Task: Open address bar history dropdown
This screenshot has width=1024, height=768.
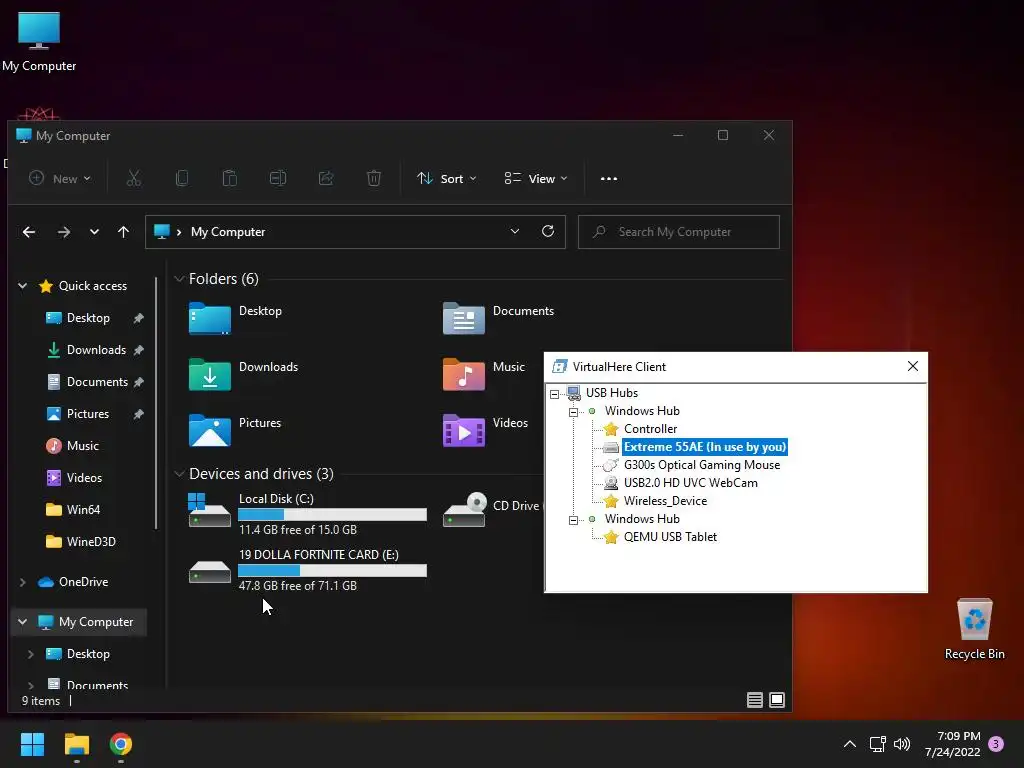Action: pyautogui.click(x=515, y=231)
